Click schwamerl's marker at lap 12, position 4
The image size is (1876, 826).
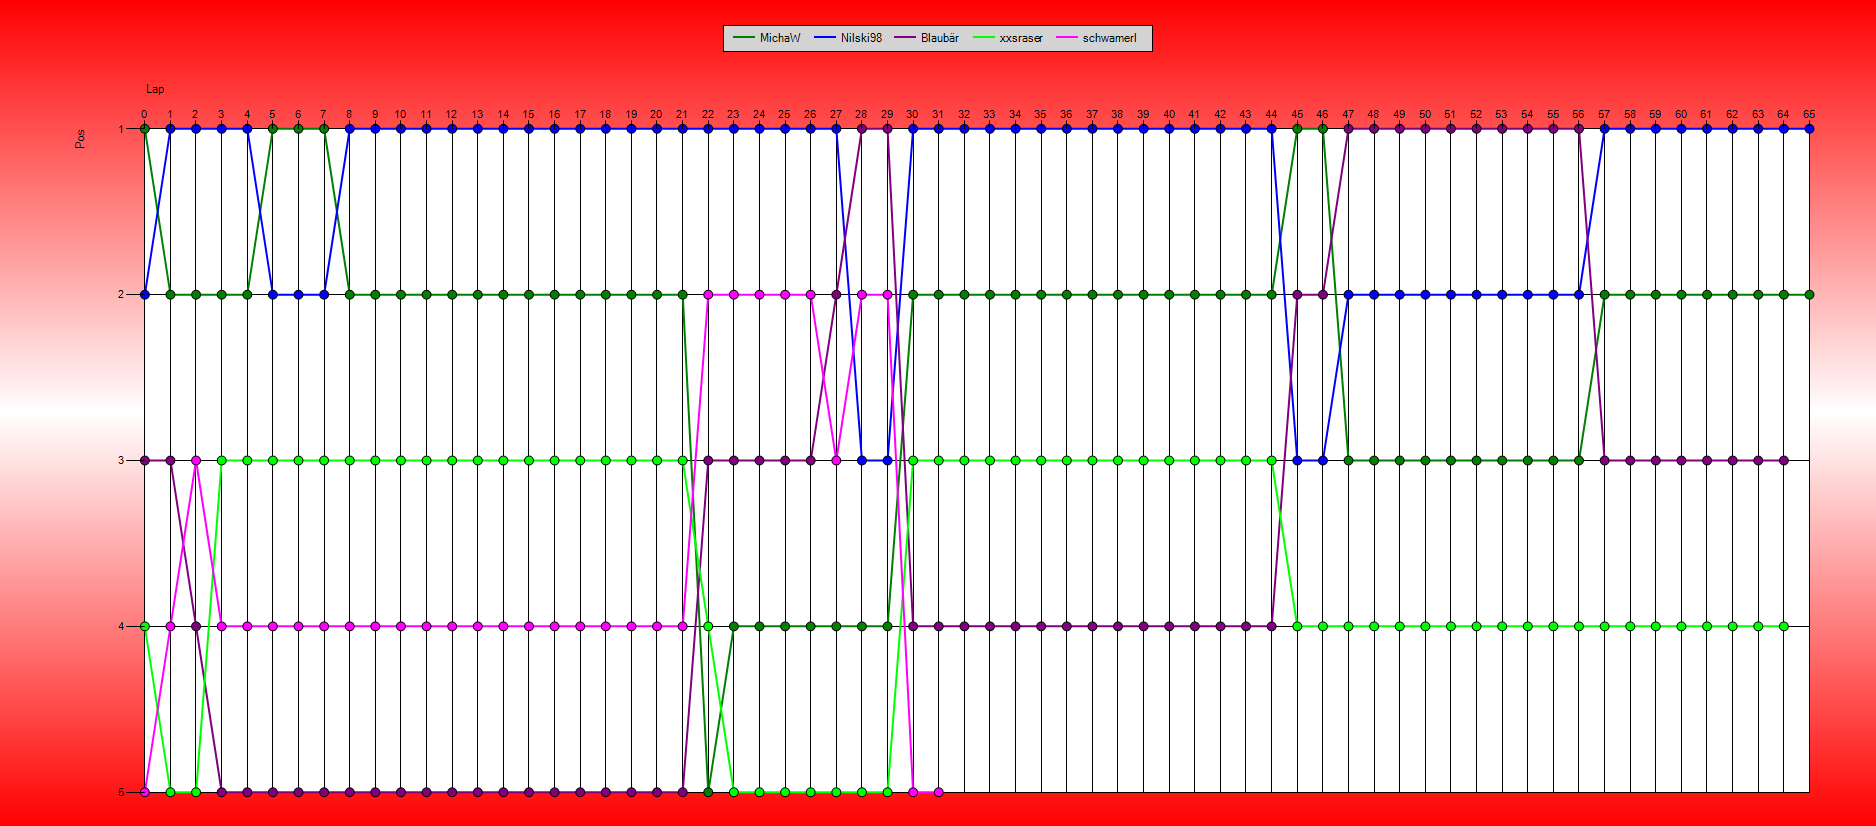tap(452, 627)
